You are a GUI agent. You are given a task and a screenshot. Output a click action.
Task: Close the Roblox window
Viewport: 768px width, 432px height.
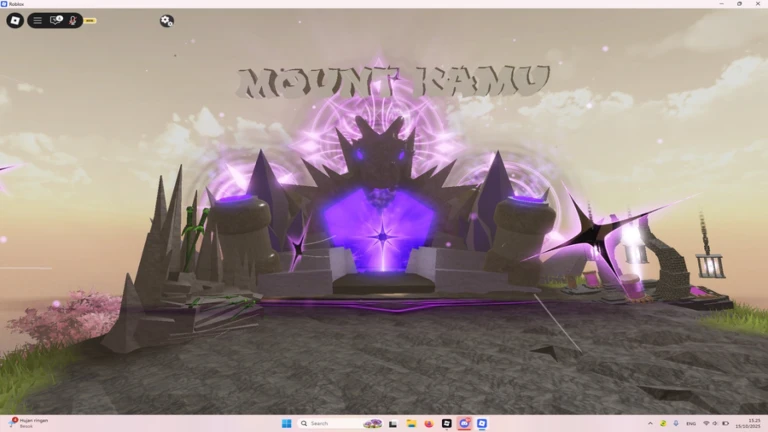pos(758,3)
